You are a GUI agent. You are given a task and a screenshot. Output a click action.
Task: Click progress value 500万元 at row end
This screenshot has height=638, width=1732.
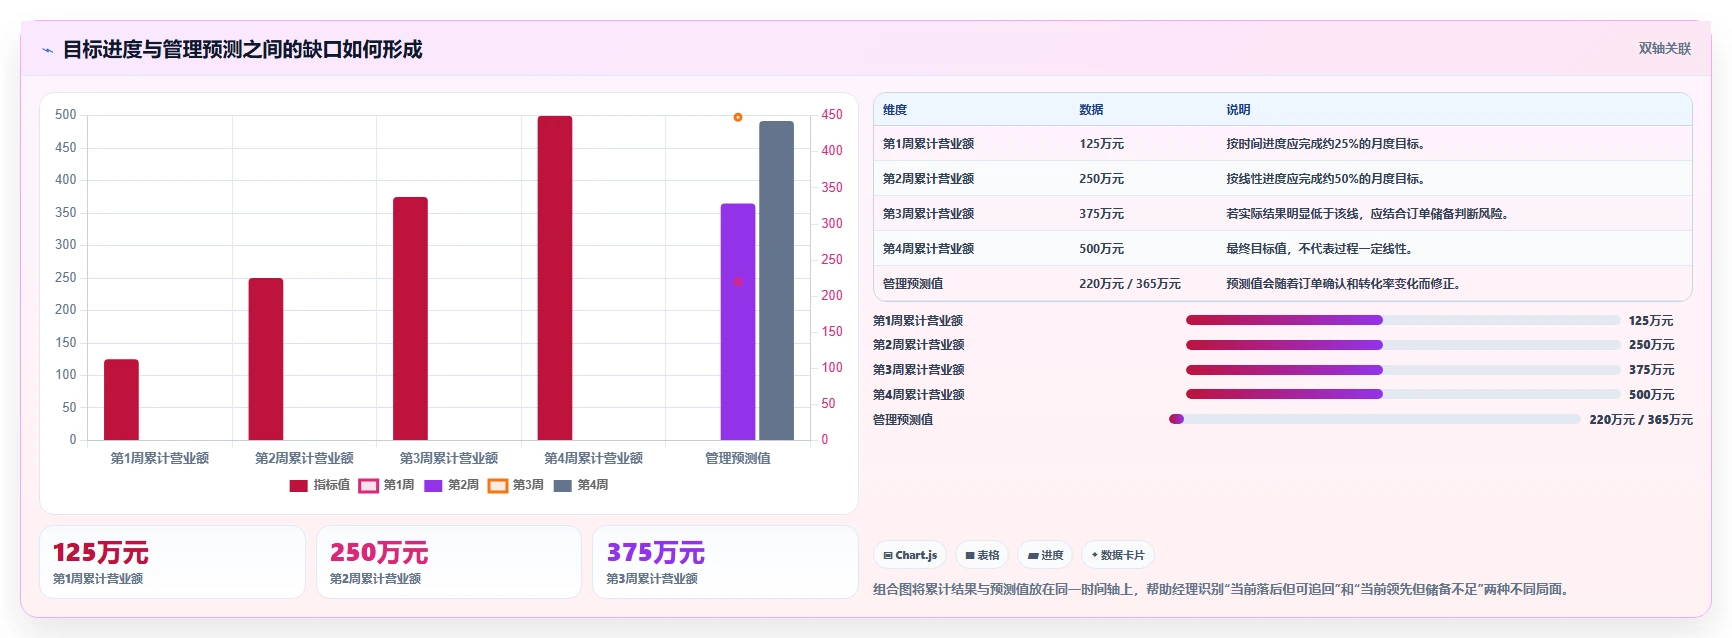pyautogui.click(x=1651, y=395)
